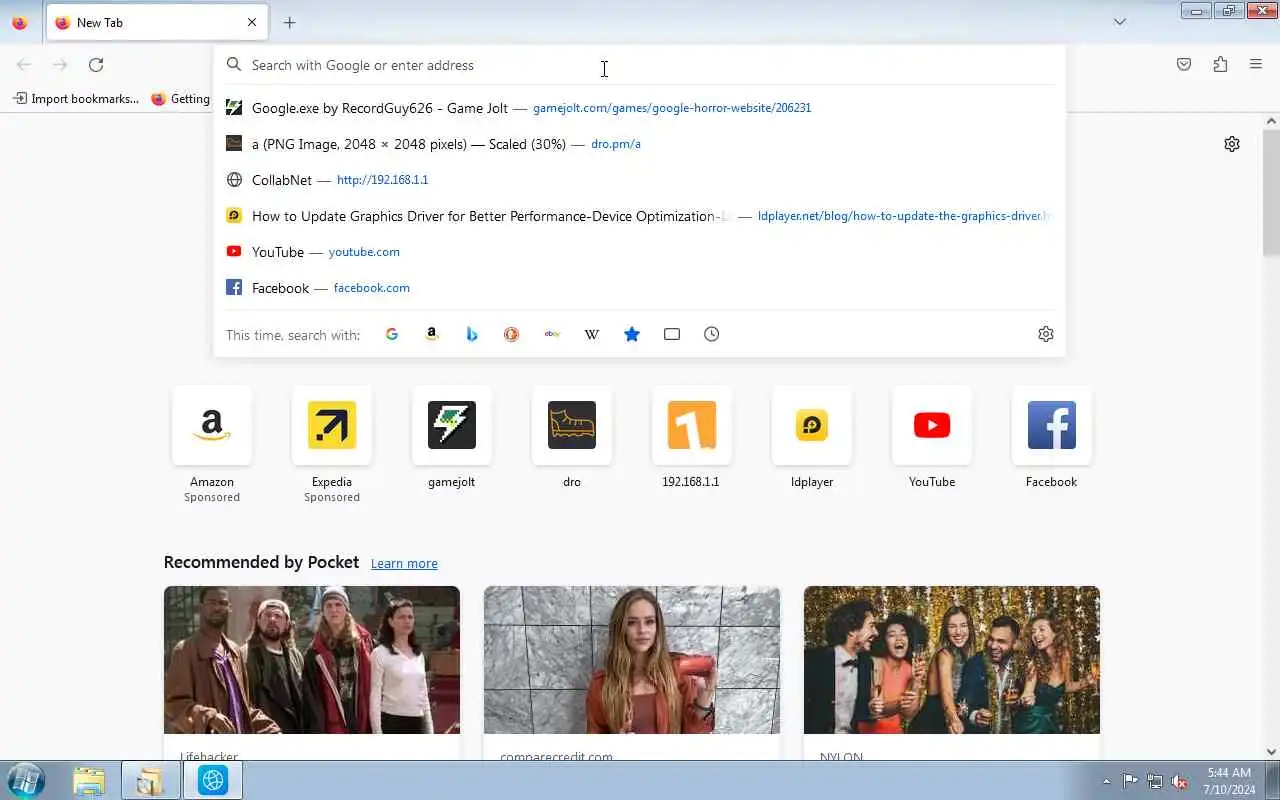Click the blue globe taskbar icon
Image resolution: width=1280 pixels, height=800 pixels.
tap(213, 780)
